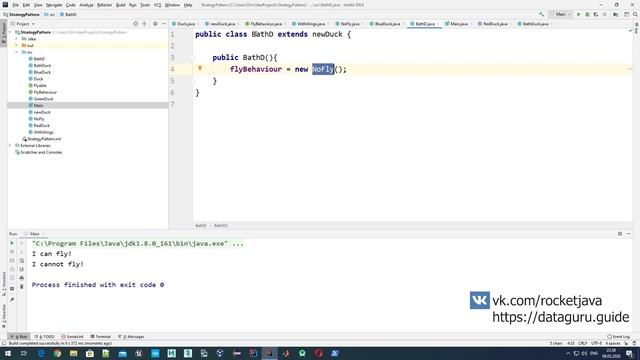This screenshot has width=640, height=360.
Task: Click the Debug bug icon in toolbar
Action: pos(587,14)
